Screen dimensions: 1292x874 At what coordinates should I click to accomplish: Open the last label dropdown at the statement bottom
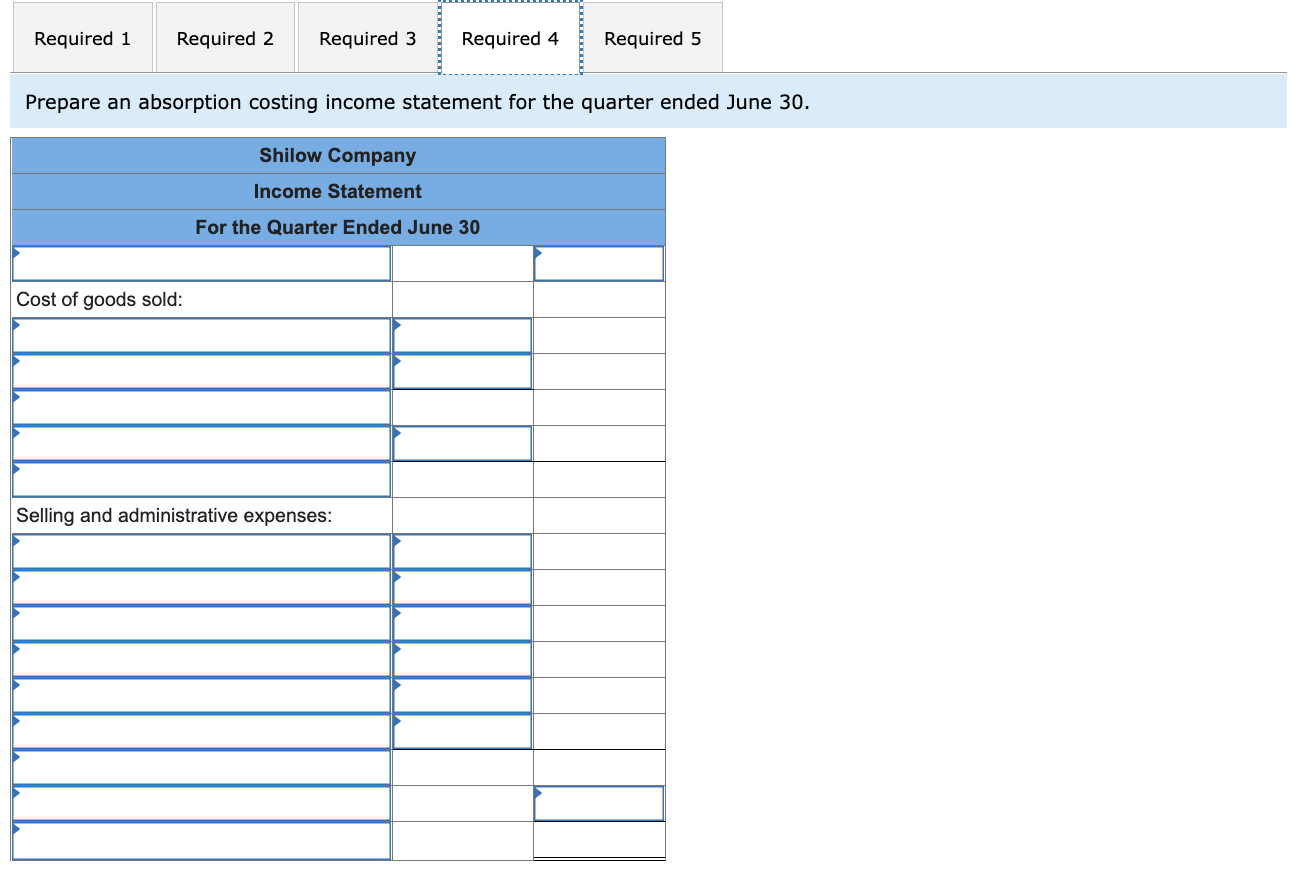pos(201,840)
